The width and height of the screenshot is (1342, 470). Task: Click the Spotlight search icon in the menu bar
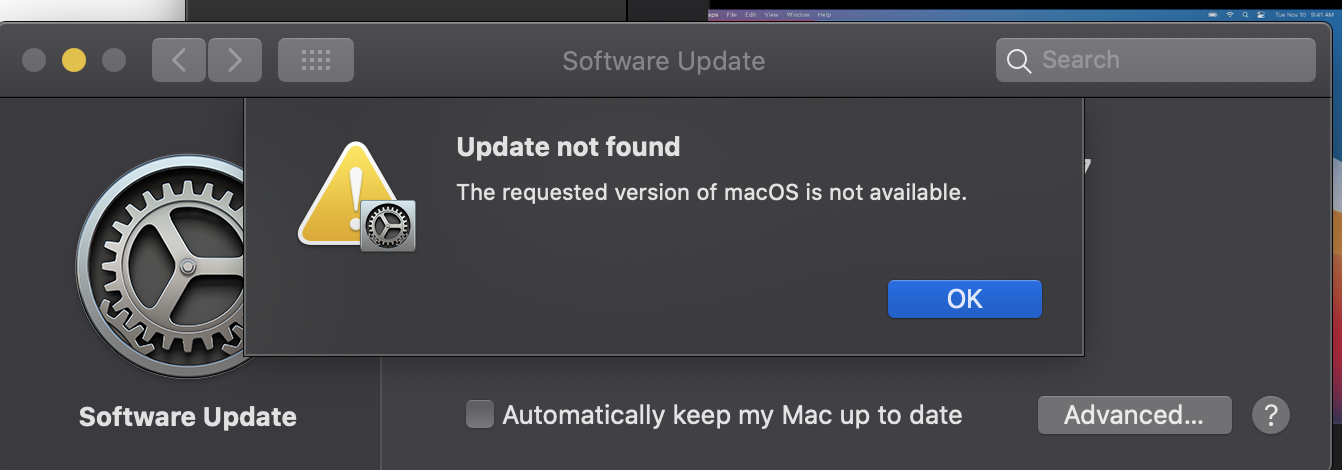pyautogui.click(x=1245, y=15)
